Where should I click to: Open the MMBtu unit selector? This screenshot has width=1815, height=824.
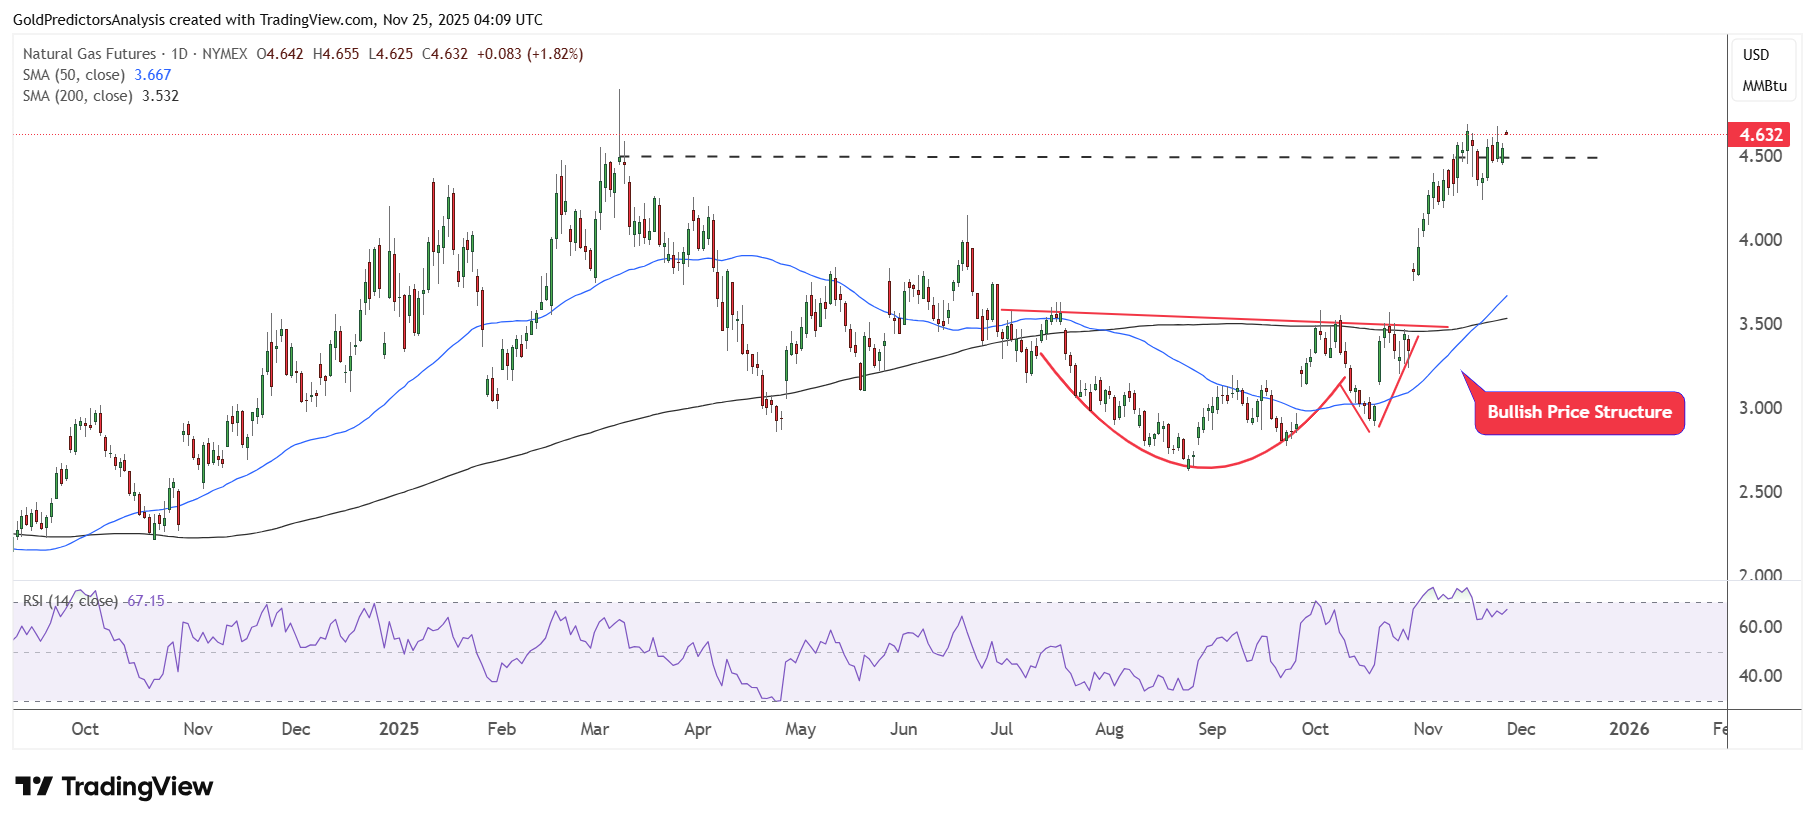(x=1764, y=86)
